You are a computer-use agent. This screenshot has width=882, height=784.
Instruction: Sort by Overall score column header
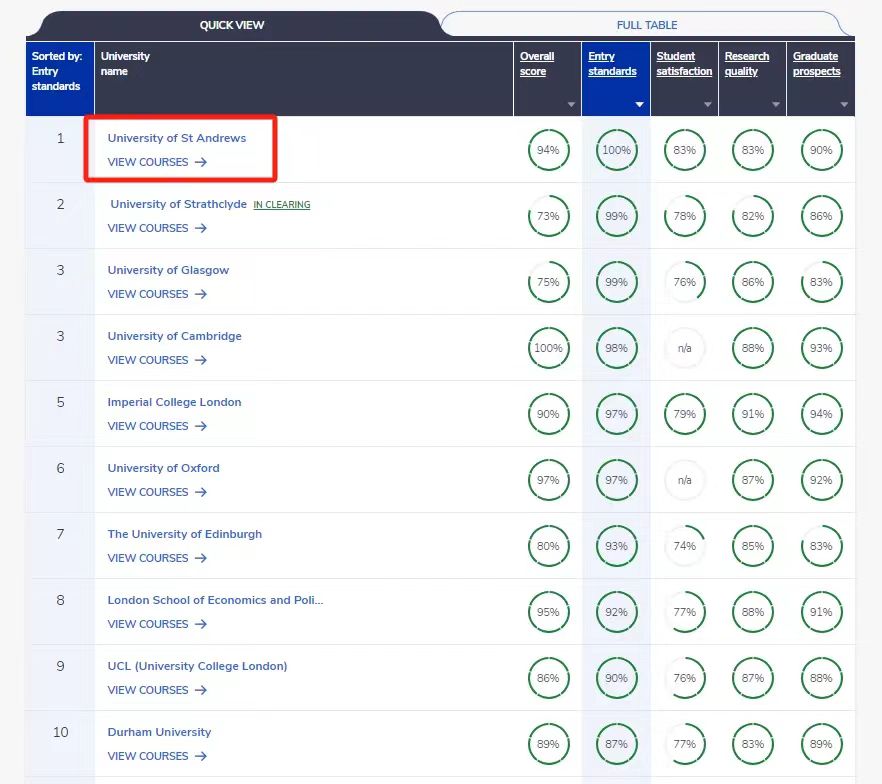537,64
